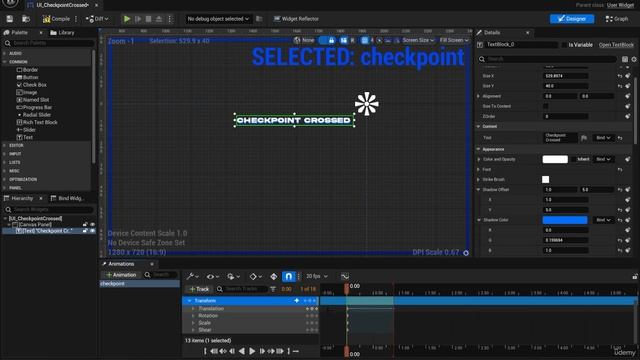Select the checkpoint animation
This screenshot has height=360, width=640.
[x=140, y=284]
